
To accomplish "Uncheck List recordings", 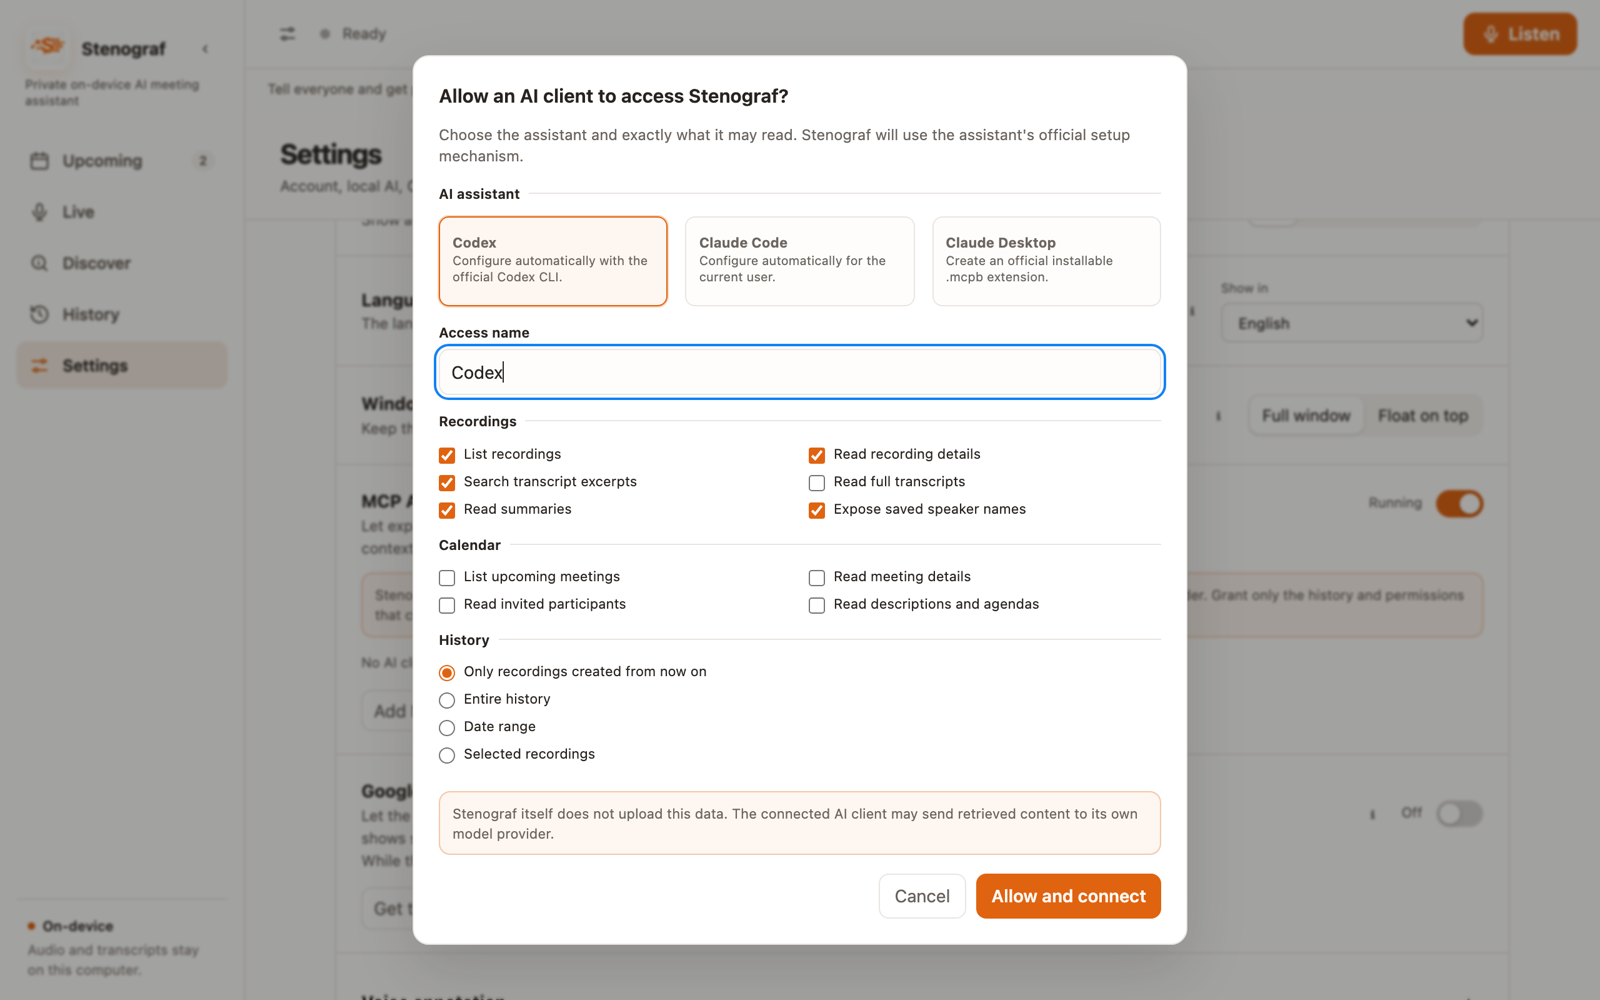I will click(x=447, y=455).
